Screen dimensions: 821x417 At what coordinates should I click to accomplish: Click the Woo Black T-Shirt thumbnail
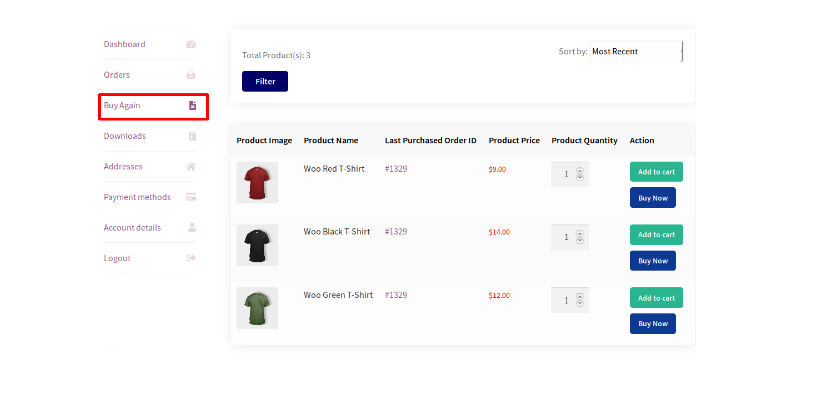pos(257,245)
